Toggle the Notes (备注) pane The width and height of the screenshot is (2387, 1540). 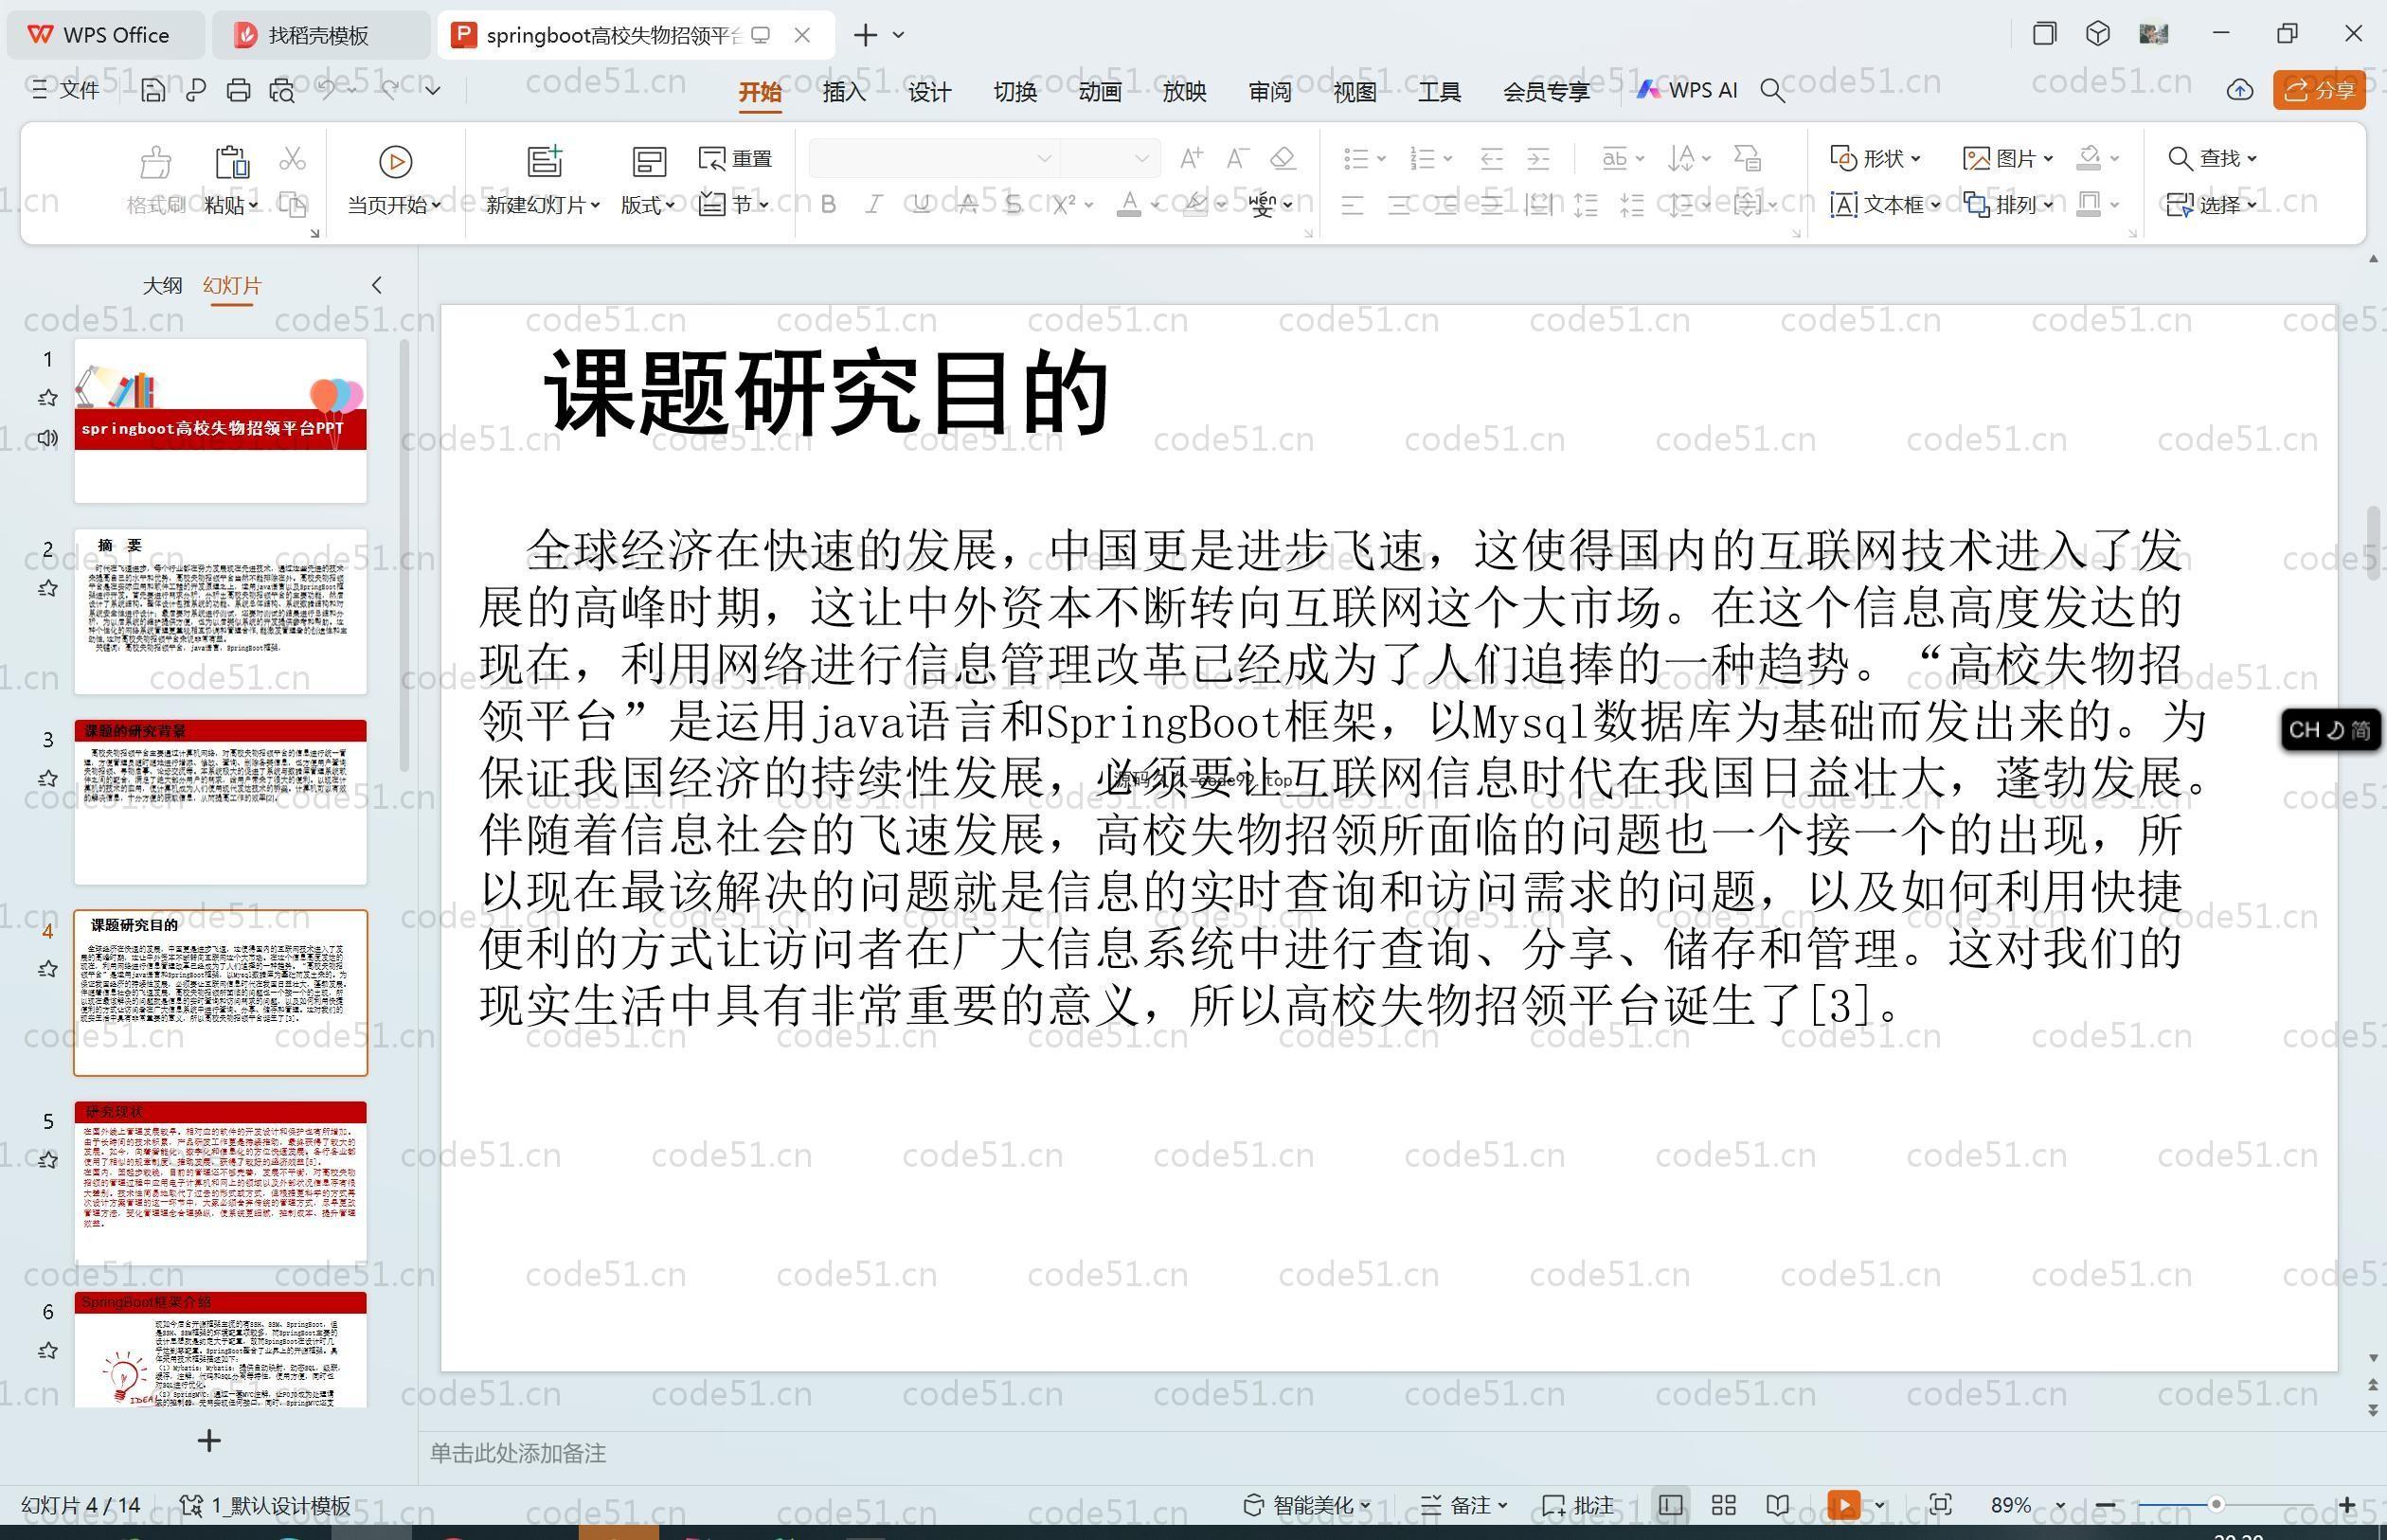pyautogui.click(x=1463, y=1505)
